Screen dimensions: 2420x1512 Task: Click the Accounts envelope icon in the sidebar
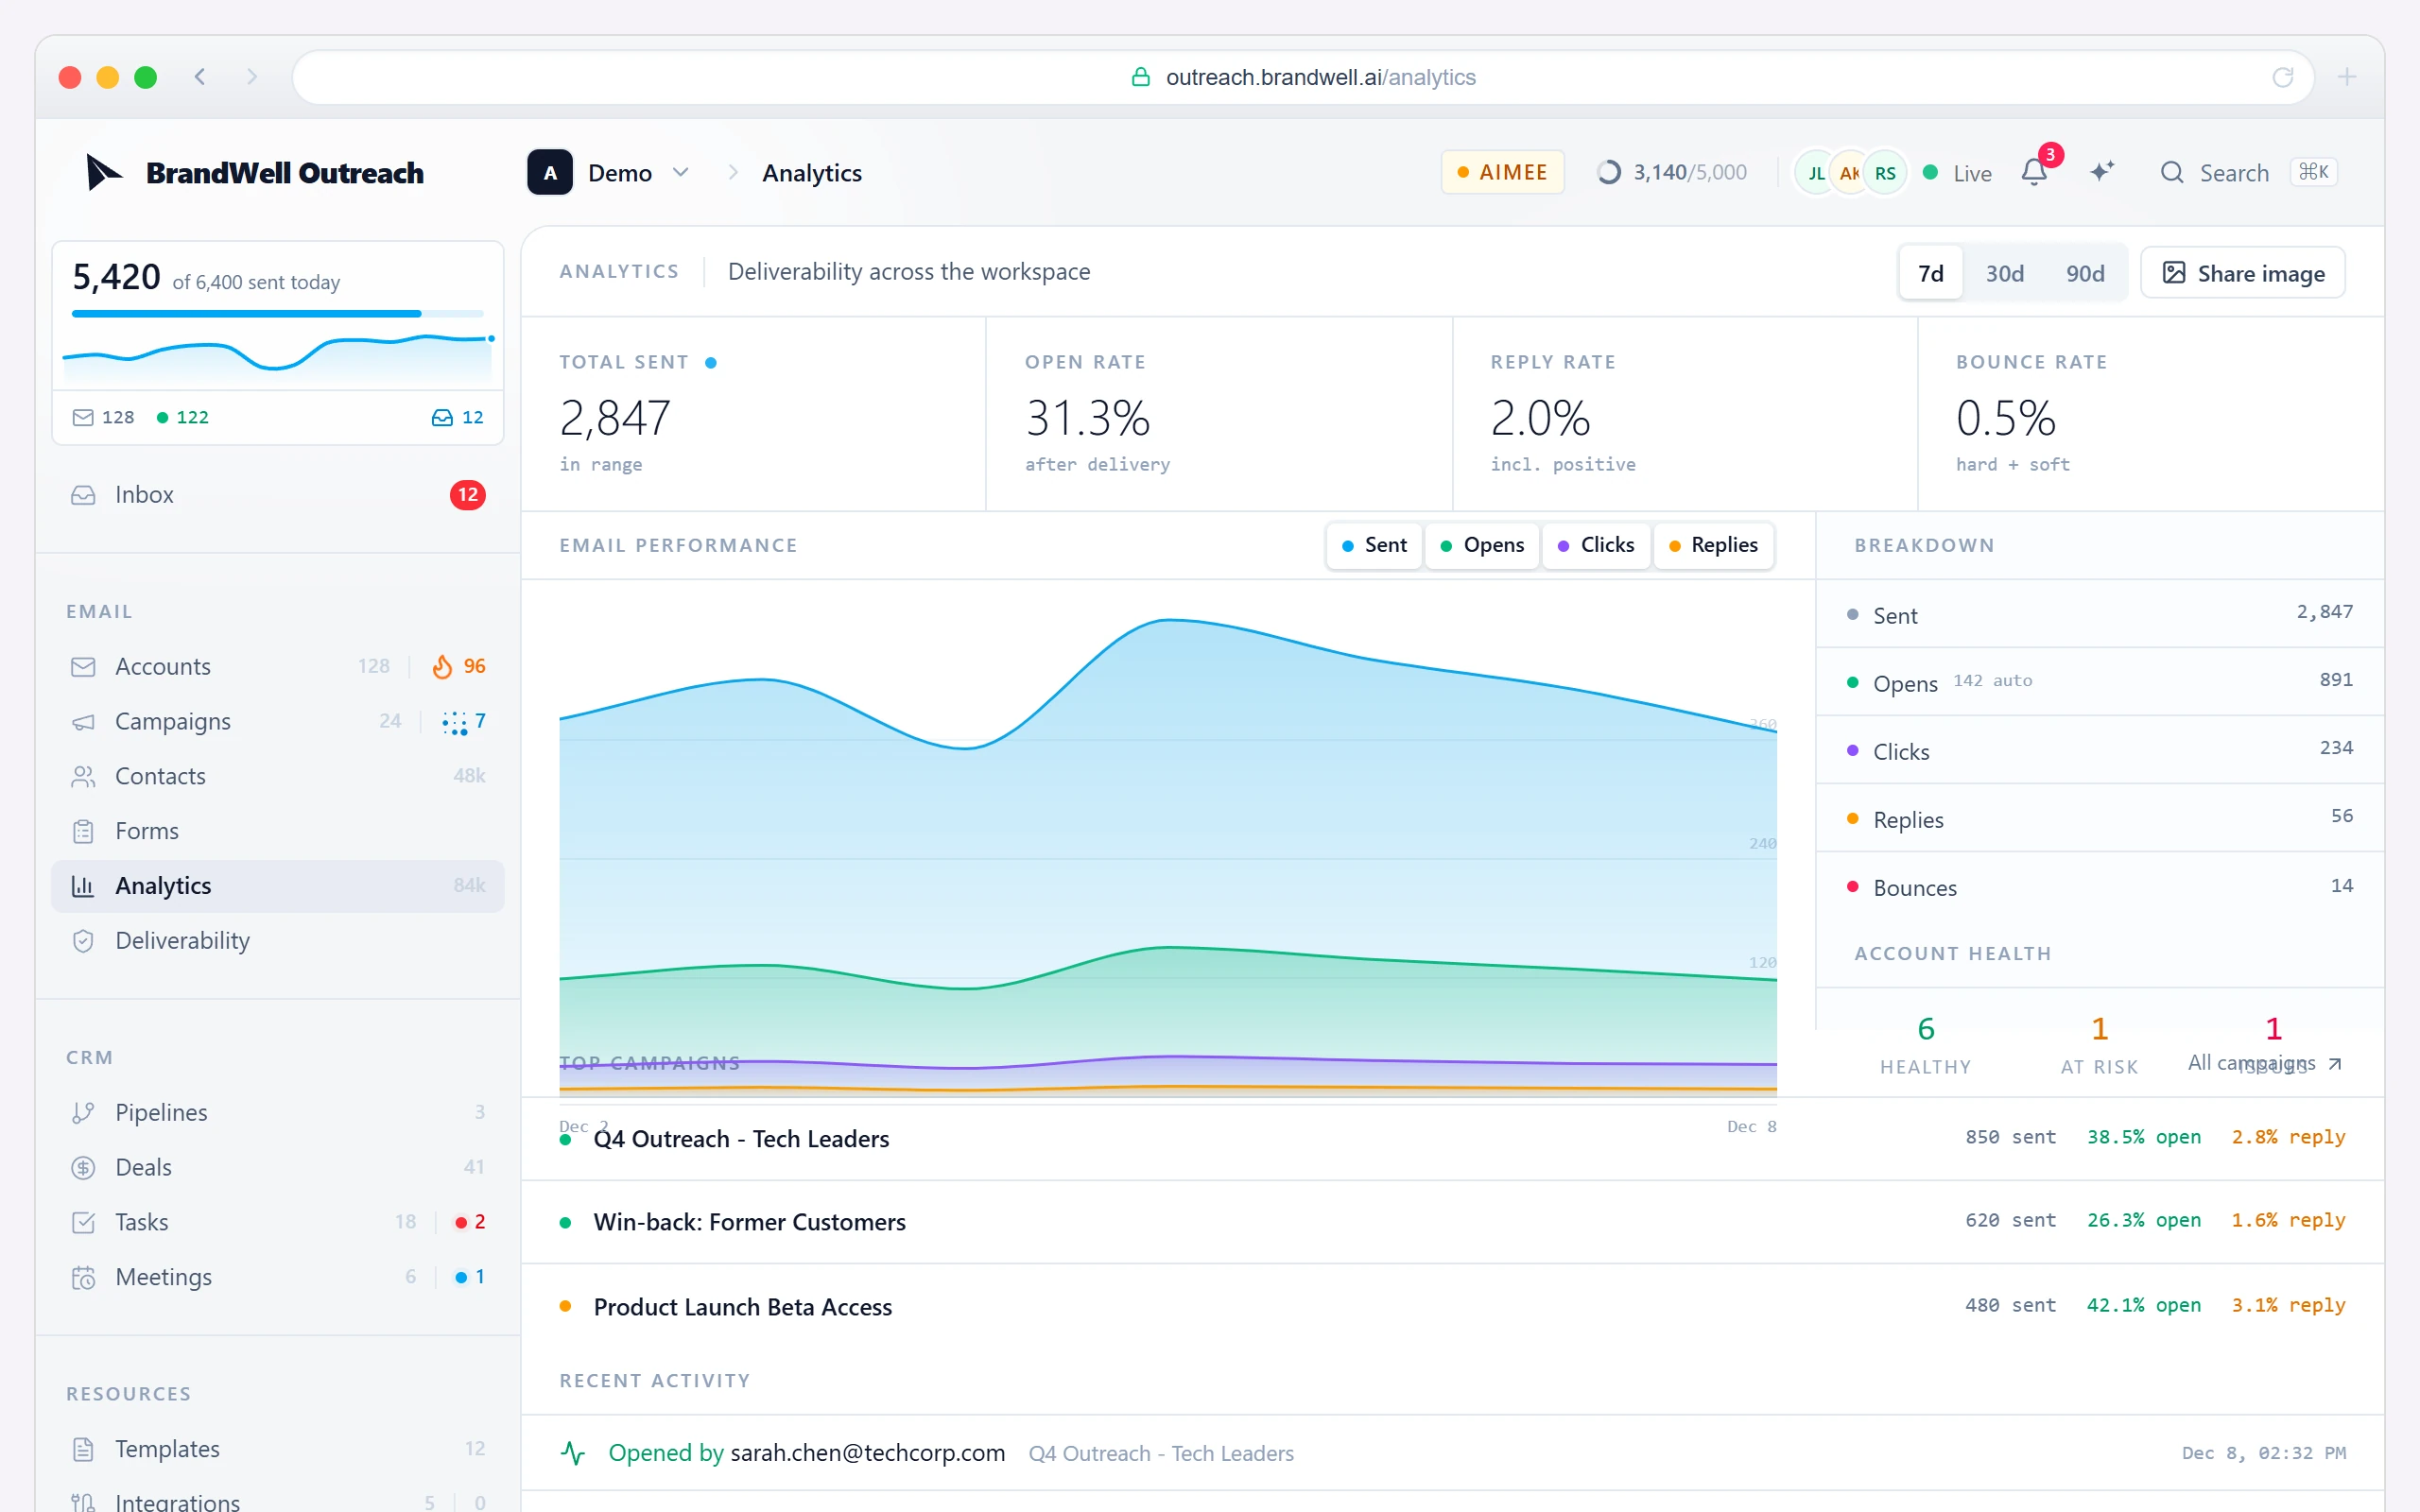point(83,666)
